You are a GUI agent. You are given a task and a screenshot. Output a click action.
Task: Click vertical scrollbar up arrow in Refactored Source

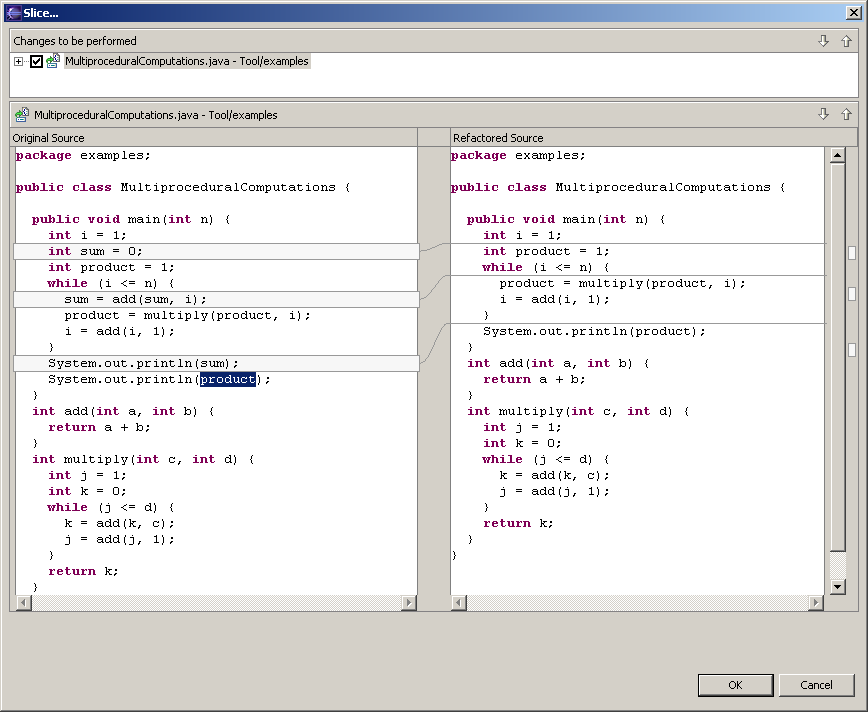pyautogui.click(x=838, y=156)
